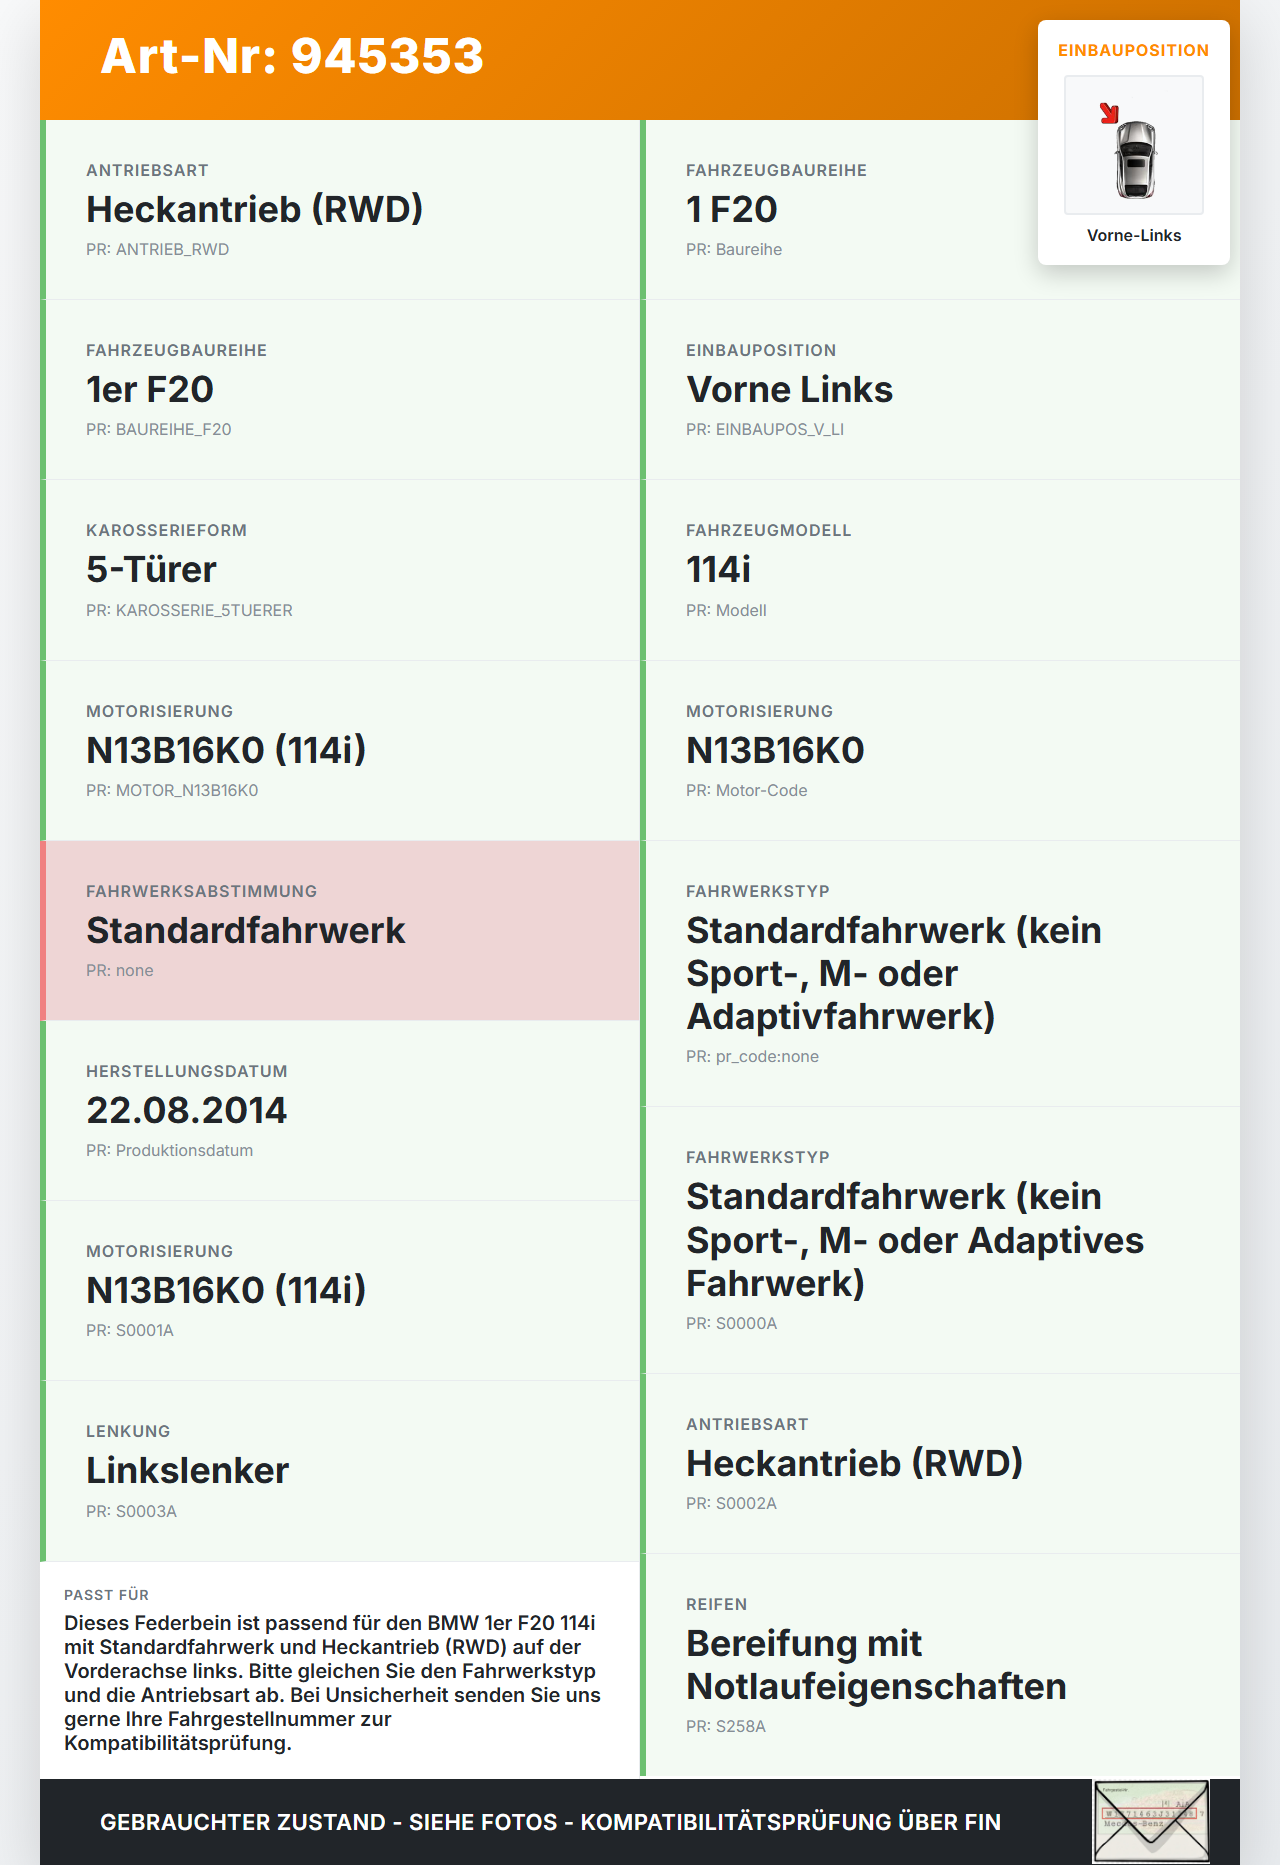Screen dimensions: 1280x1865
Task: Click the Vorne-Links label under the car image
Action: [x=1134, y=236]
